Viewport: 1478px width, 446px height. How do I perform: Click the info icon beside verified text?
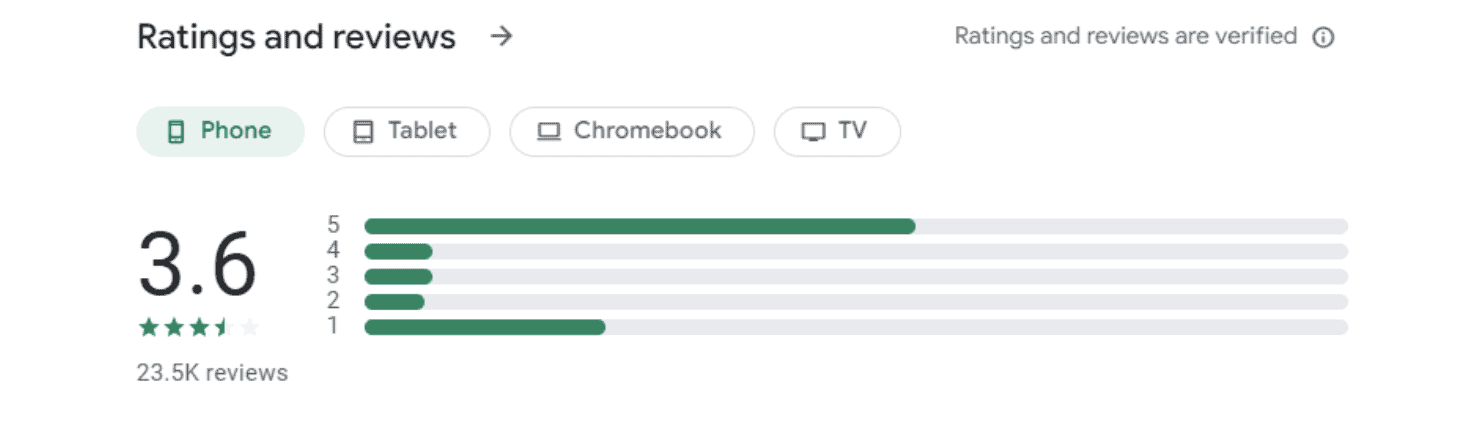pyautogui.click(x=1323, y=38)
